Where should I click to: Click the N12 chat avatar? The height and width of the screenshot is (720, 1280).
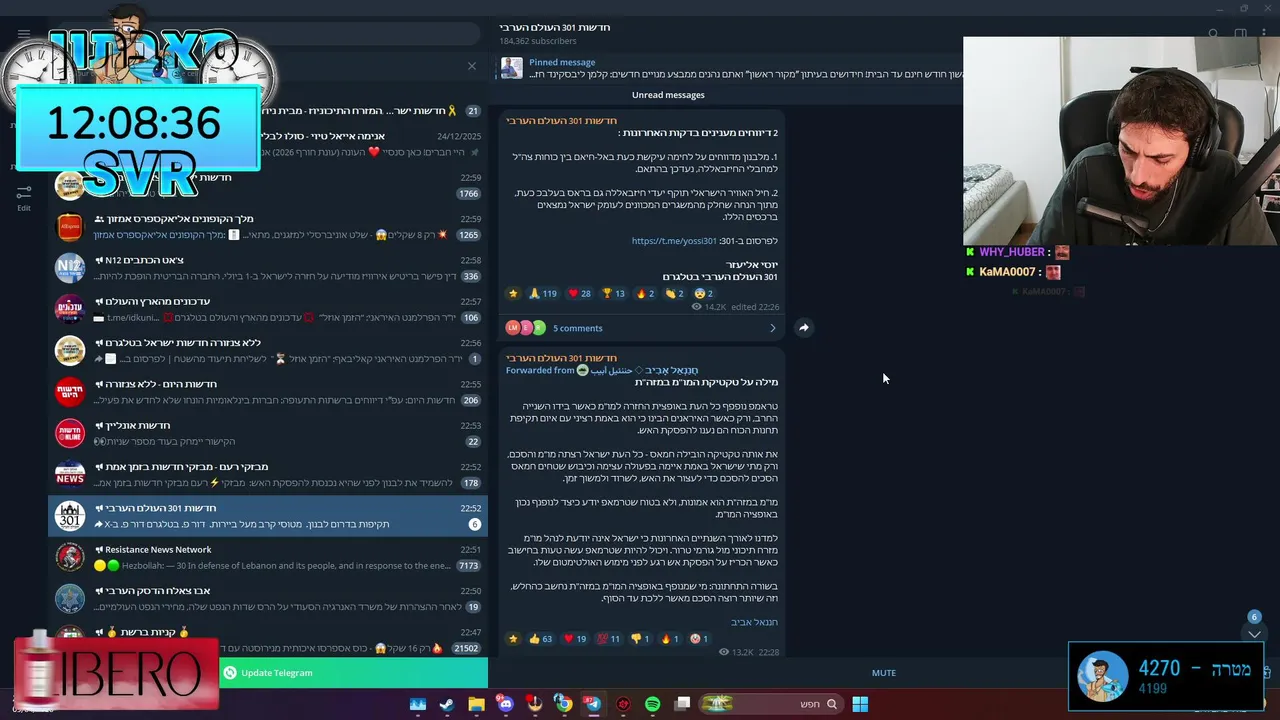click(x=69, y=268)
